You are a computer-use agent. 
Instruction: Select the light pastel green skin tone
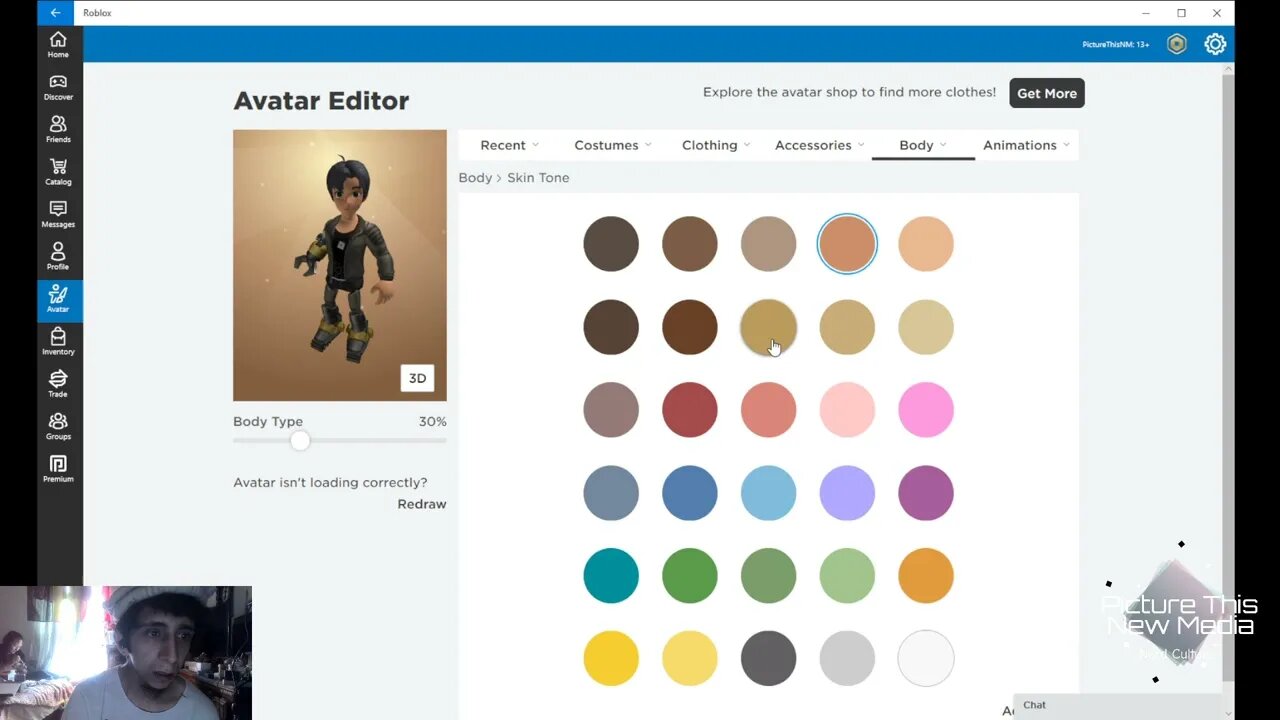847,576
